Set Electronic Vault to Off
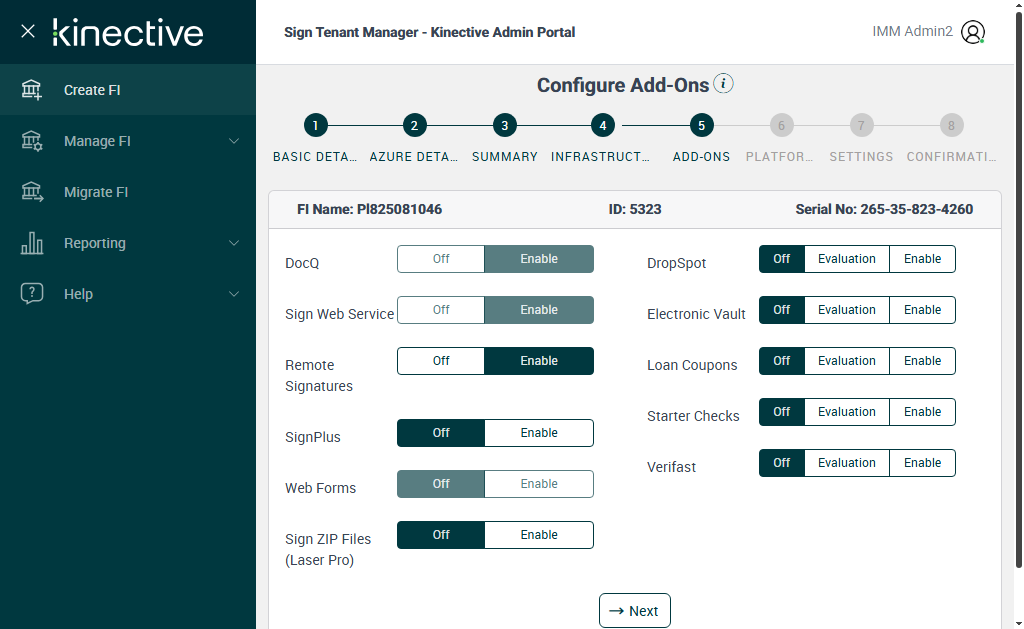Image resolution: width=1024 pixels, height=629 pixels. (x=782, y=310)
